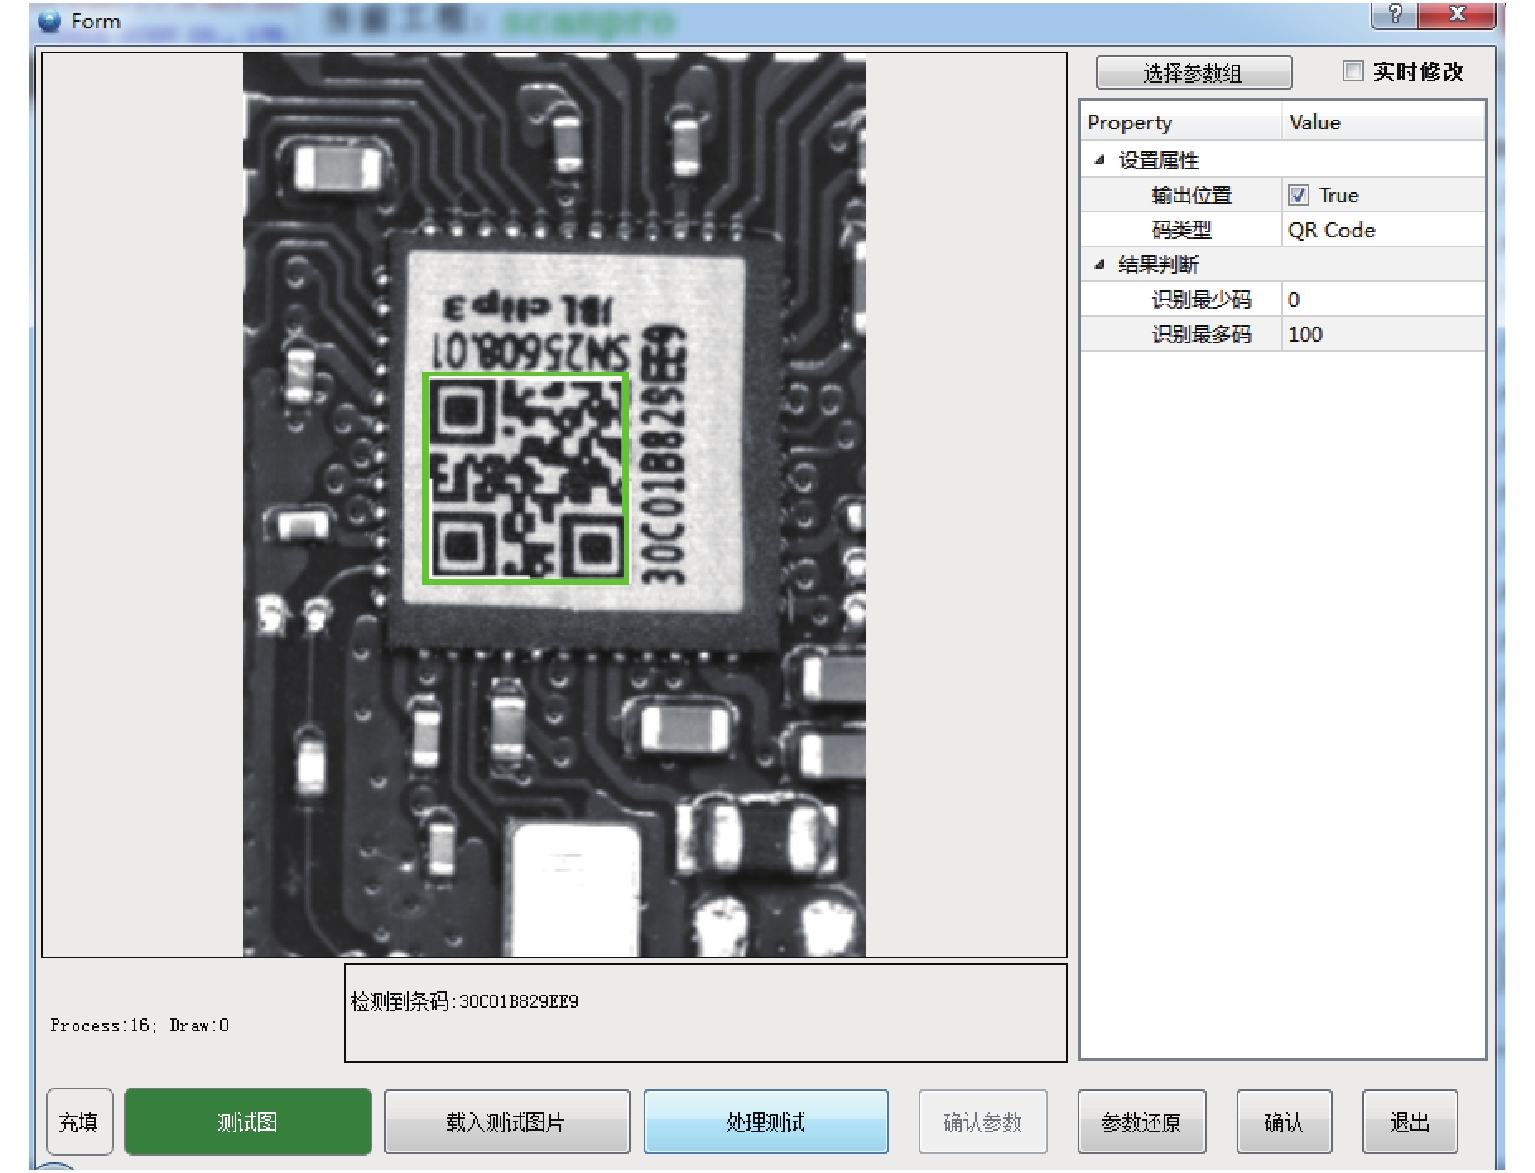Click the 退出 button
Viewport: 1535px width, 1173px height.
click(1410, 1122)
